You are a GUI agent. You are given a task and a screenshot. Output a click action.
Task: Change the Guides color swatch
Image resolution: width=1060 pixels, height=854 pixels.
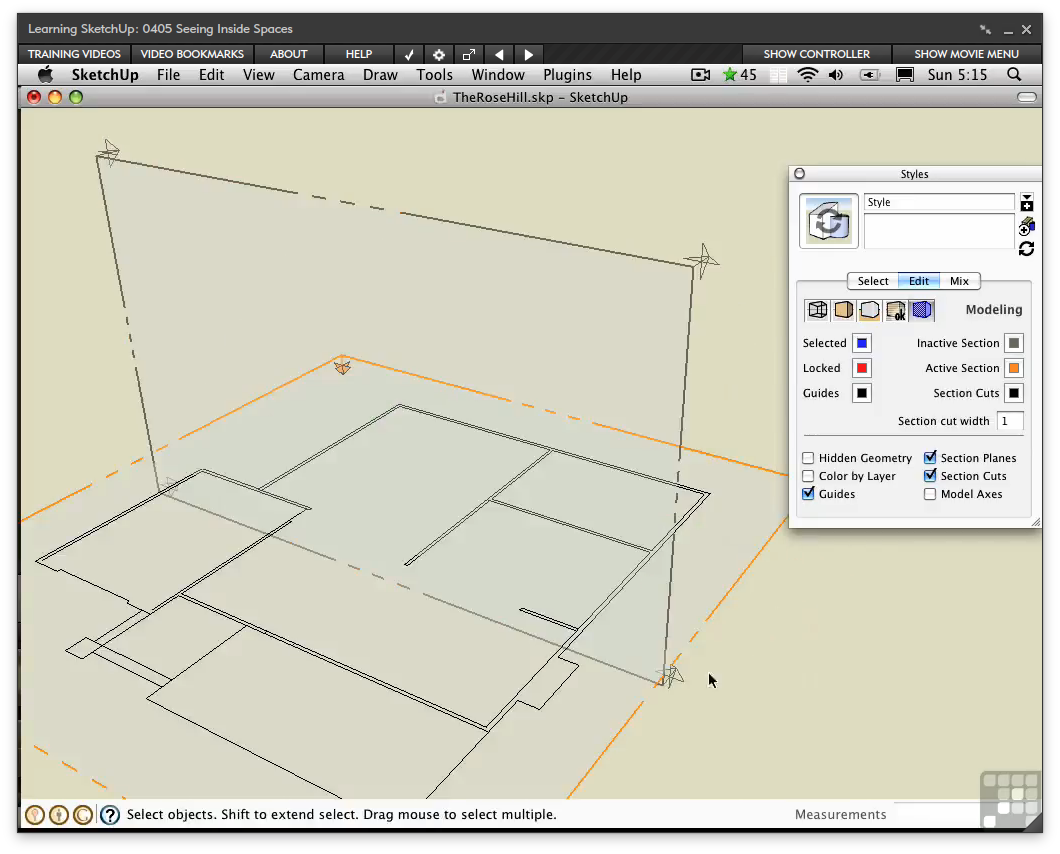point(861,393)
